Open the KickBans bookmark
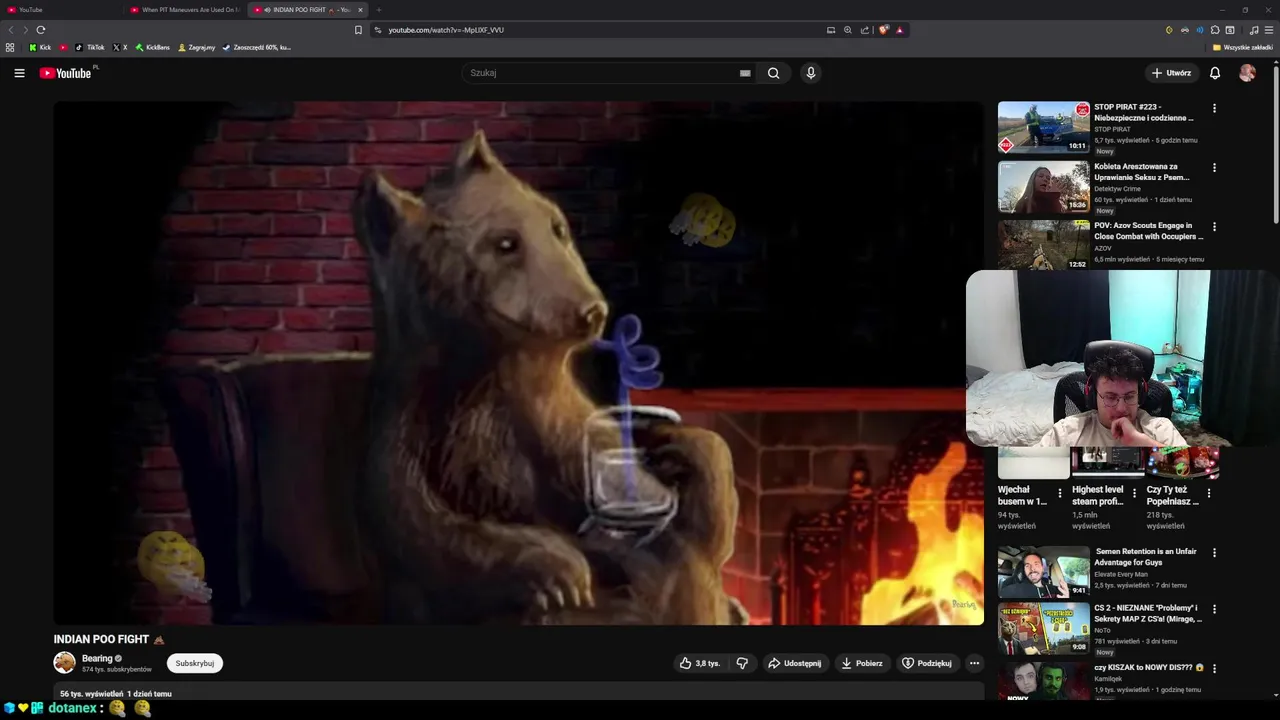Viewport: 1280px width, 720px height. pos(153,47)
